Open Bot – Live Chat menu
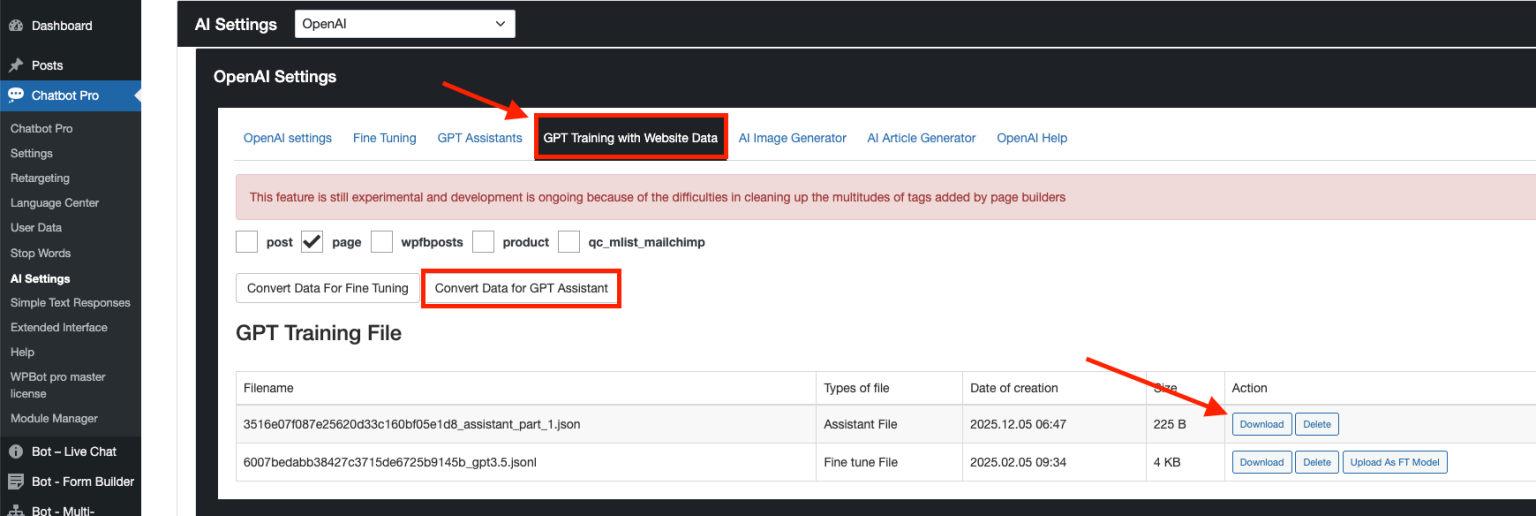This screenshot has width=1536, height=516. pos(74,452)
